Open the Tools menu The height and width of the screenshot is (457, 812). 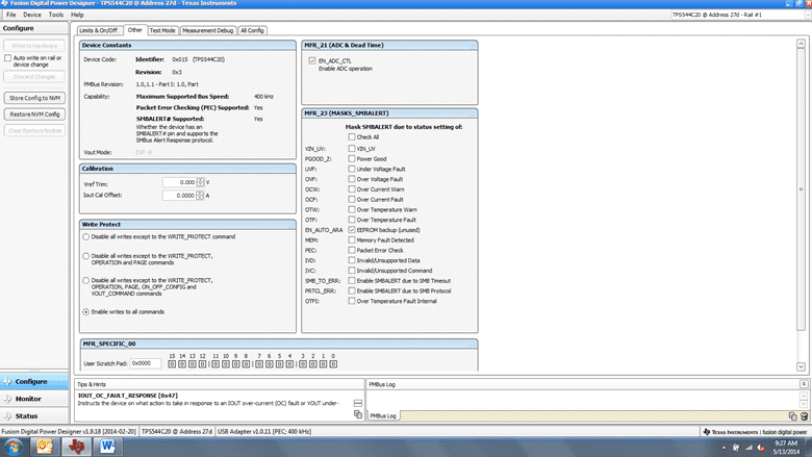point(56,15)
